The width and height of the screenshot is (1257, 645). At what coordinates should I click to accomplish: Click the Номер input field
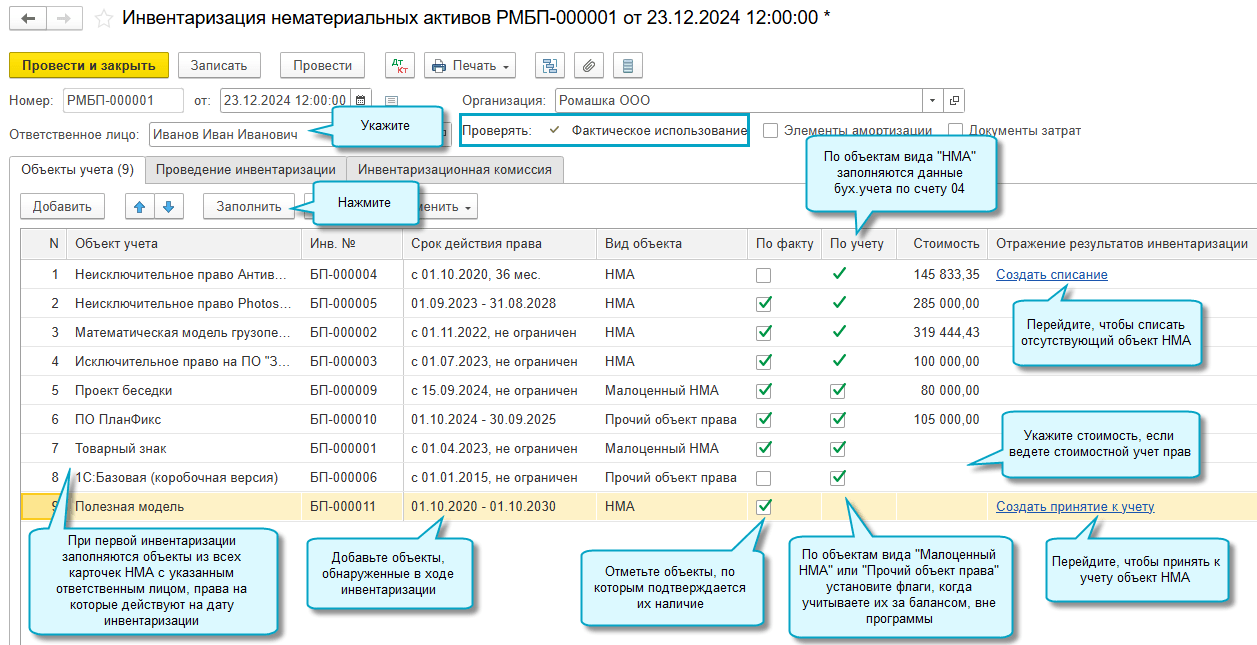(122, 100)
